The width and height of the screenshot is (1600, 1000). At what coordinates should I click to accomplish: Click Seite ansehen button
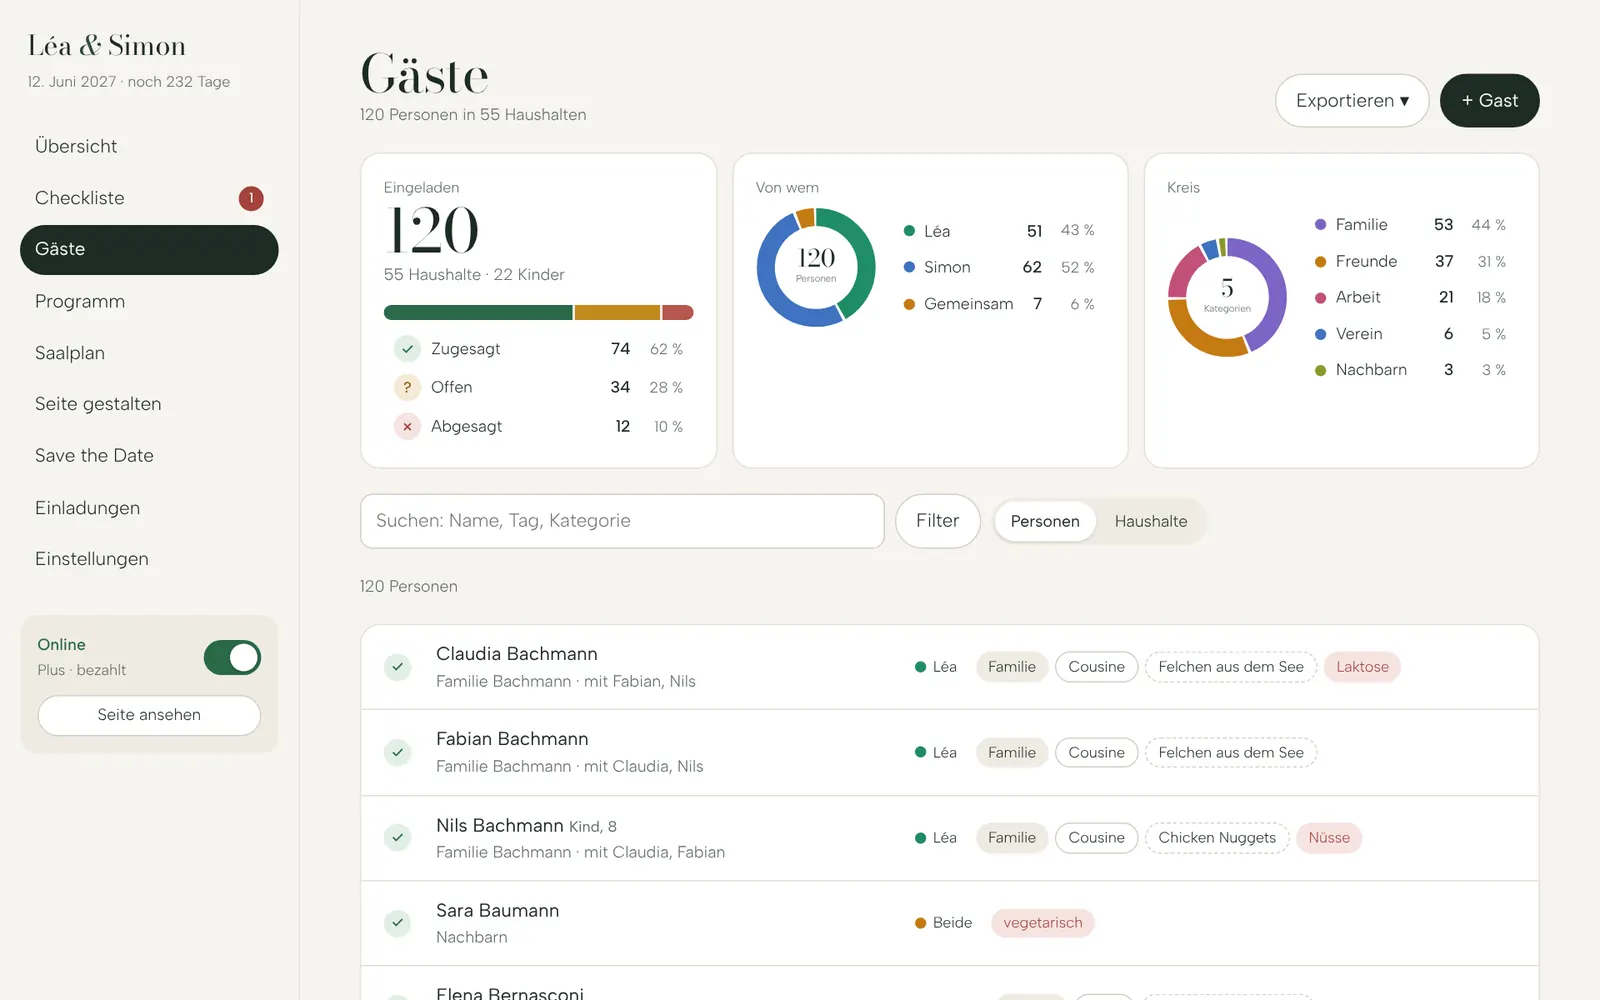pos(149,715)
